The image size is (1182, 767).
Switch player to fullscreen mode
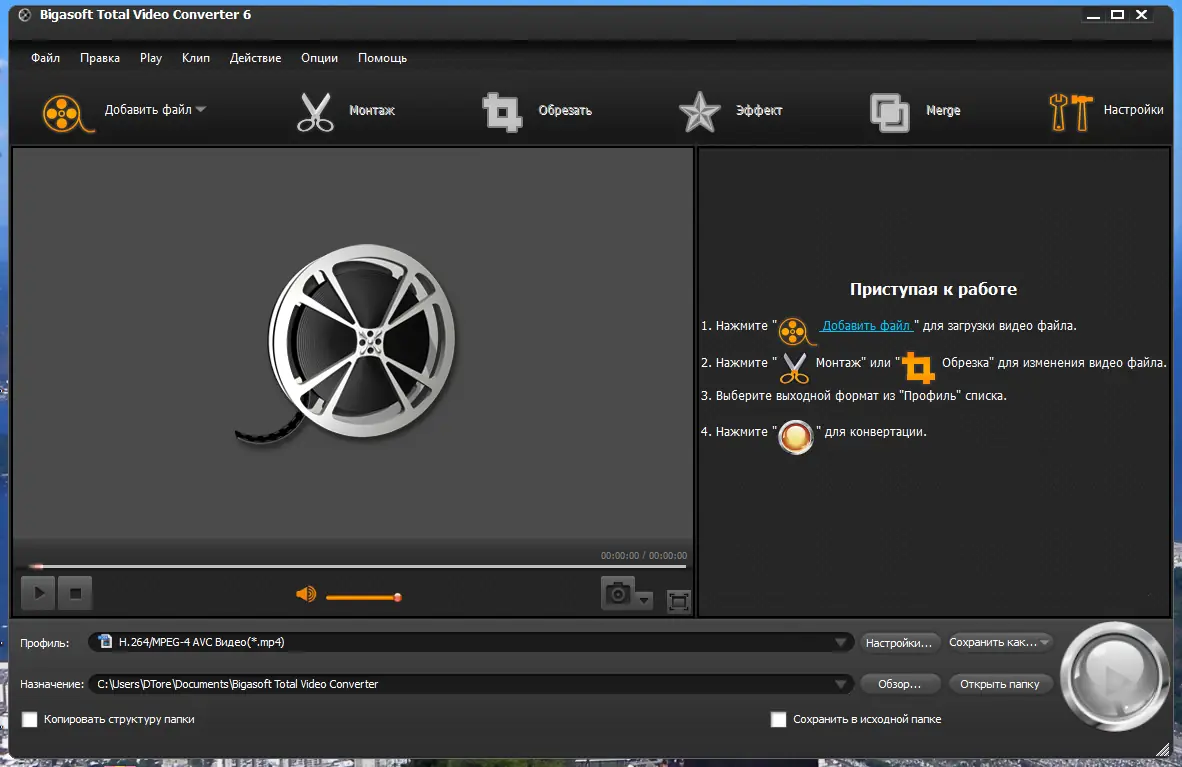click(x=678, y=601)
